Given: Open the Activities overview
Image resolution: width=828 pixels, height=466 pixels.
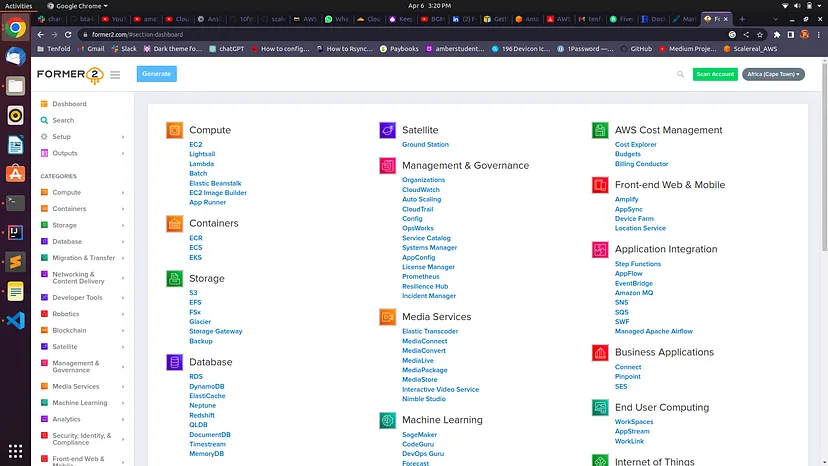Looking at the screenshot, I should point(18,6).
